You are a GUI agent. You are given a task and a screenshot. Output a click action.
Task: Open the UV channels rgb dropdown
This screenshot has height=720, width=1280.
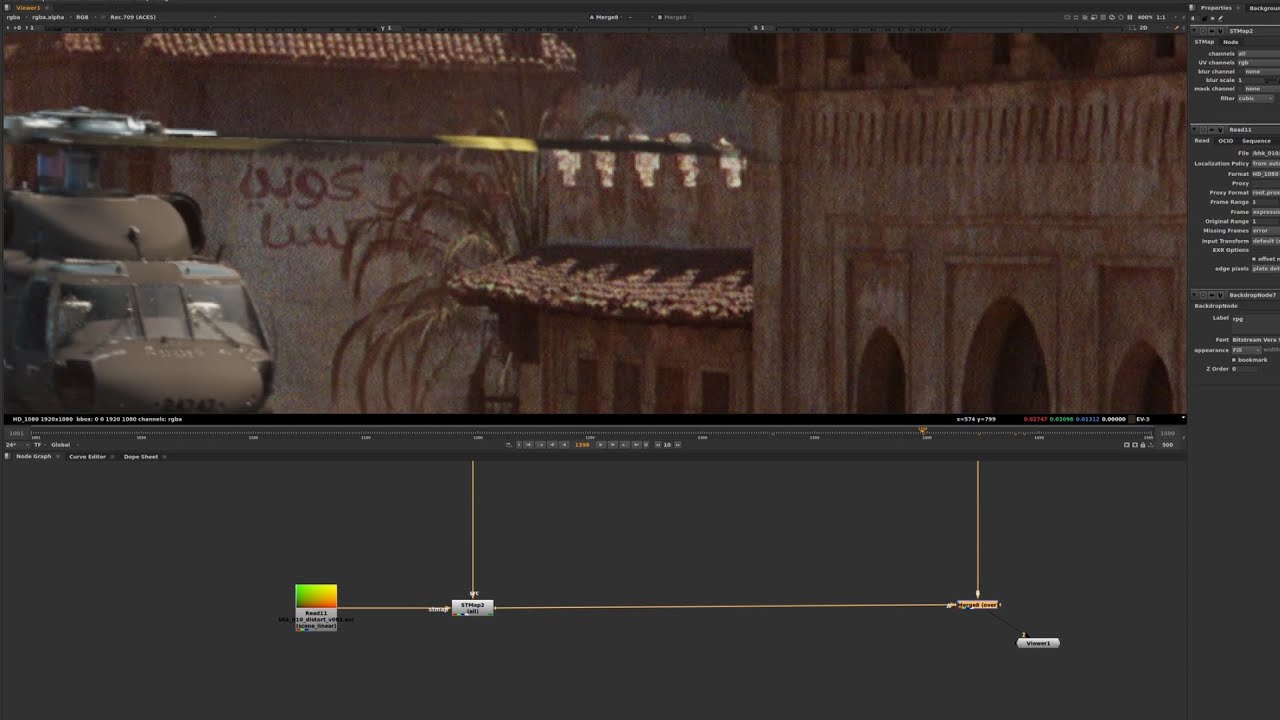point(1258,62)
